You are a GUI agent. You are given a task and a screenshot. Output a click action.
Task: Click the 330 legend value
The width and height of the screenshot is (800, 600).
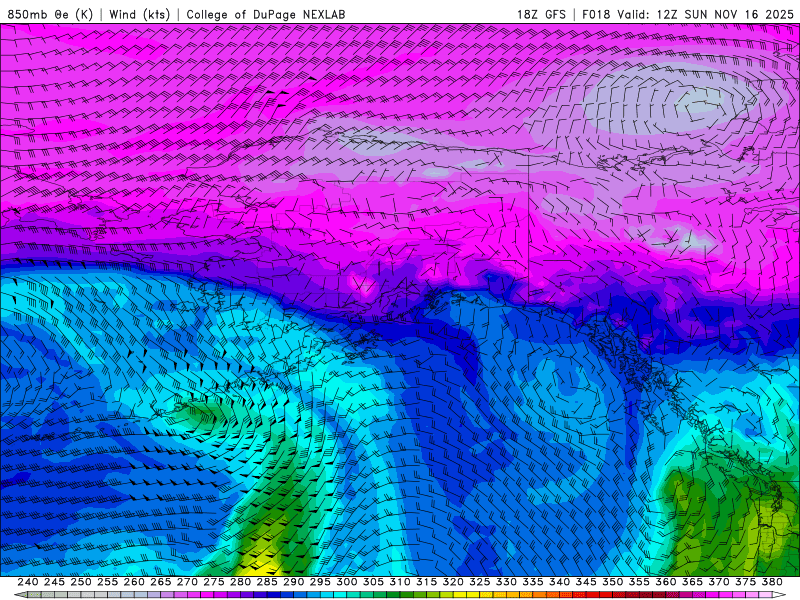tap(506, 582)
